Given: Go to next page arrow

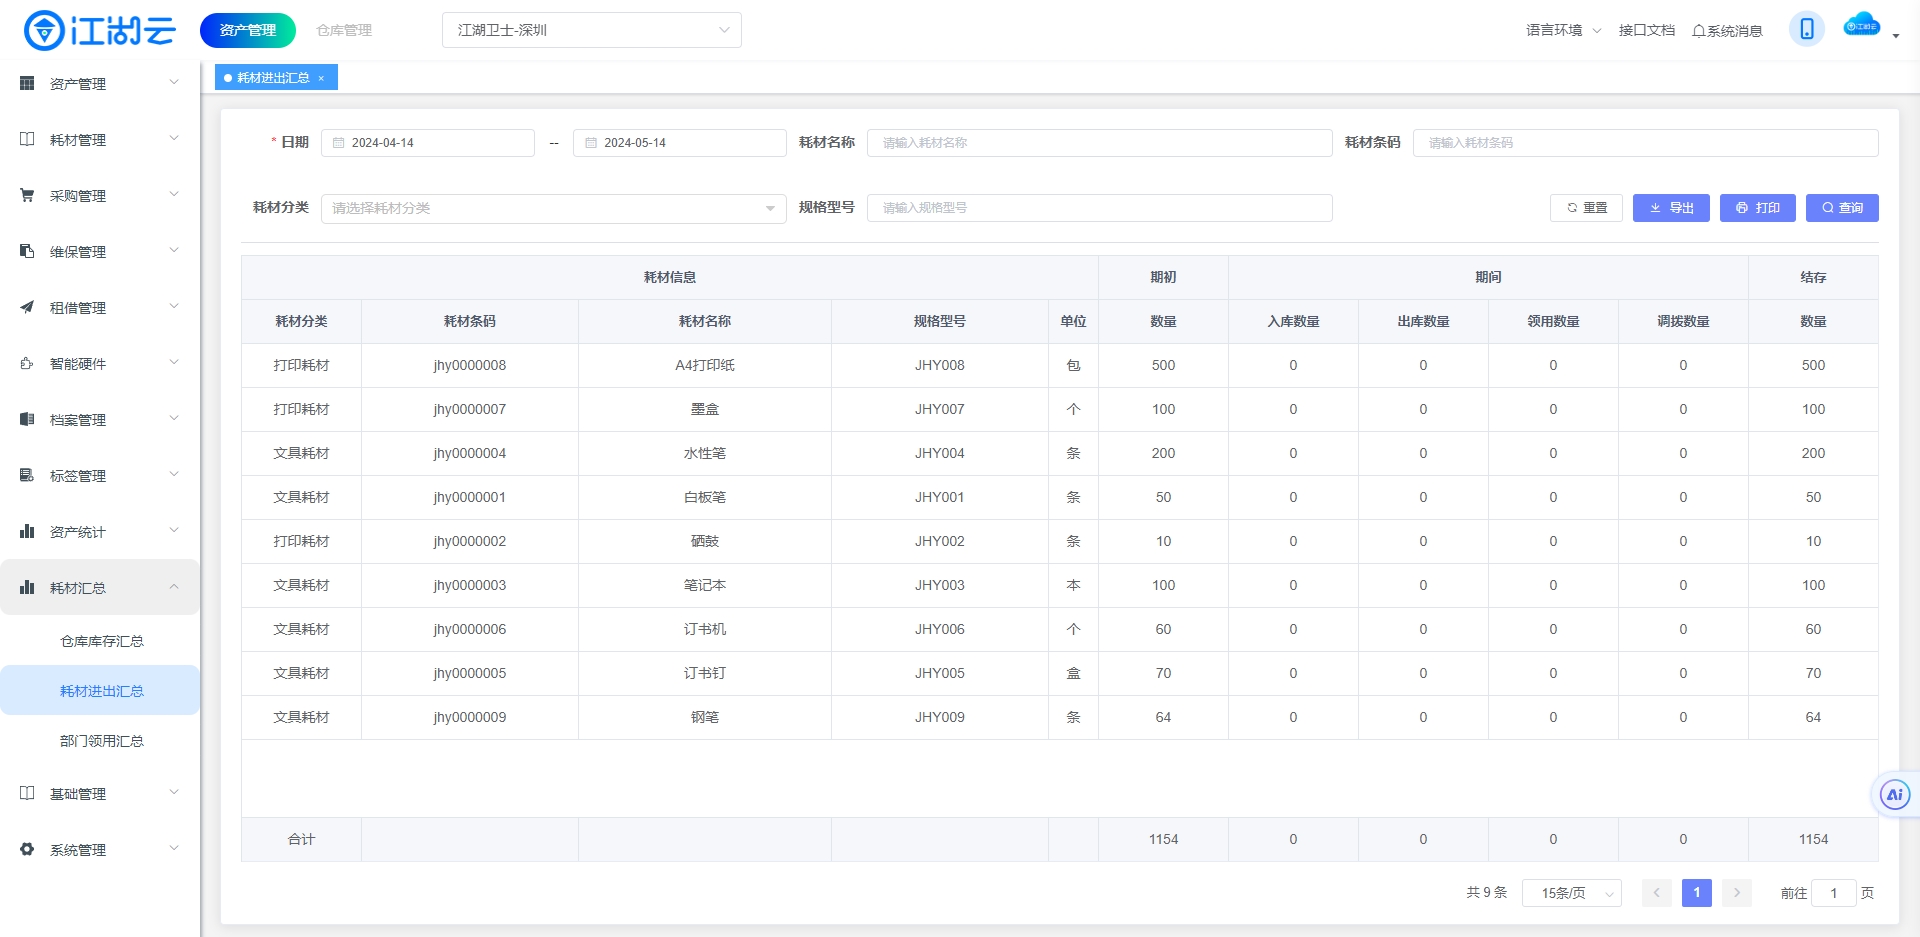Looking at the screenshot, I should tap(1737, 893).
